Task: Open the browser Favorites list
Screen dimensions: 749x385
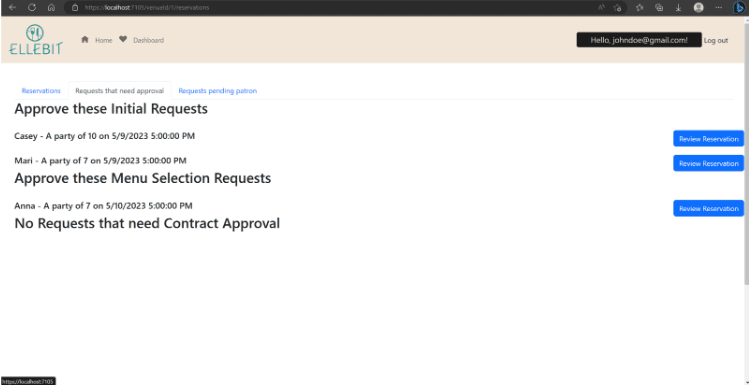Action: point(640,8)
